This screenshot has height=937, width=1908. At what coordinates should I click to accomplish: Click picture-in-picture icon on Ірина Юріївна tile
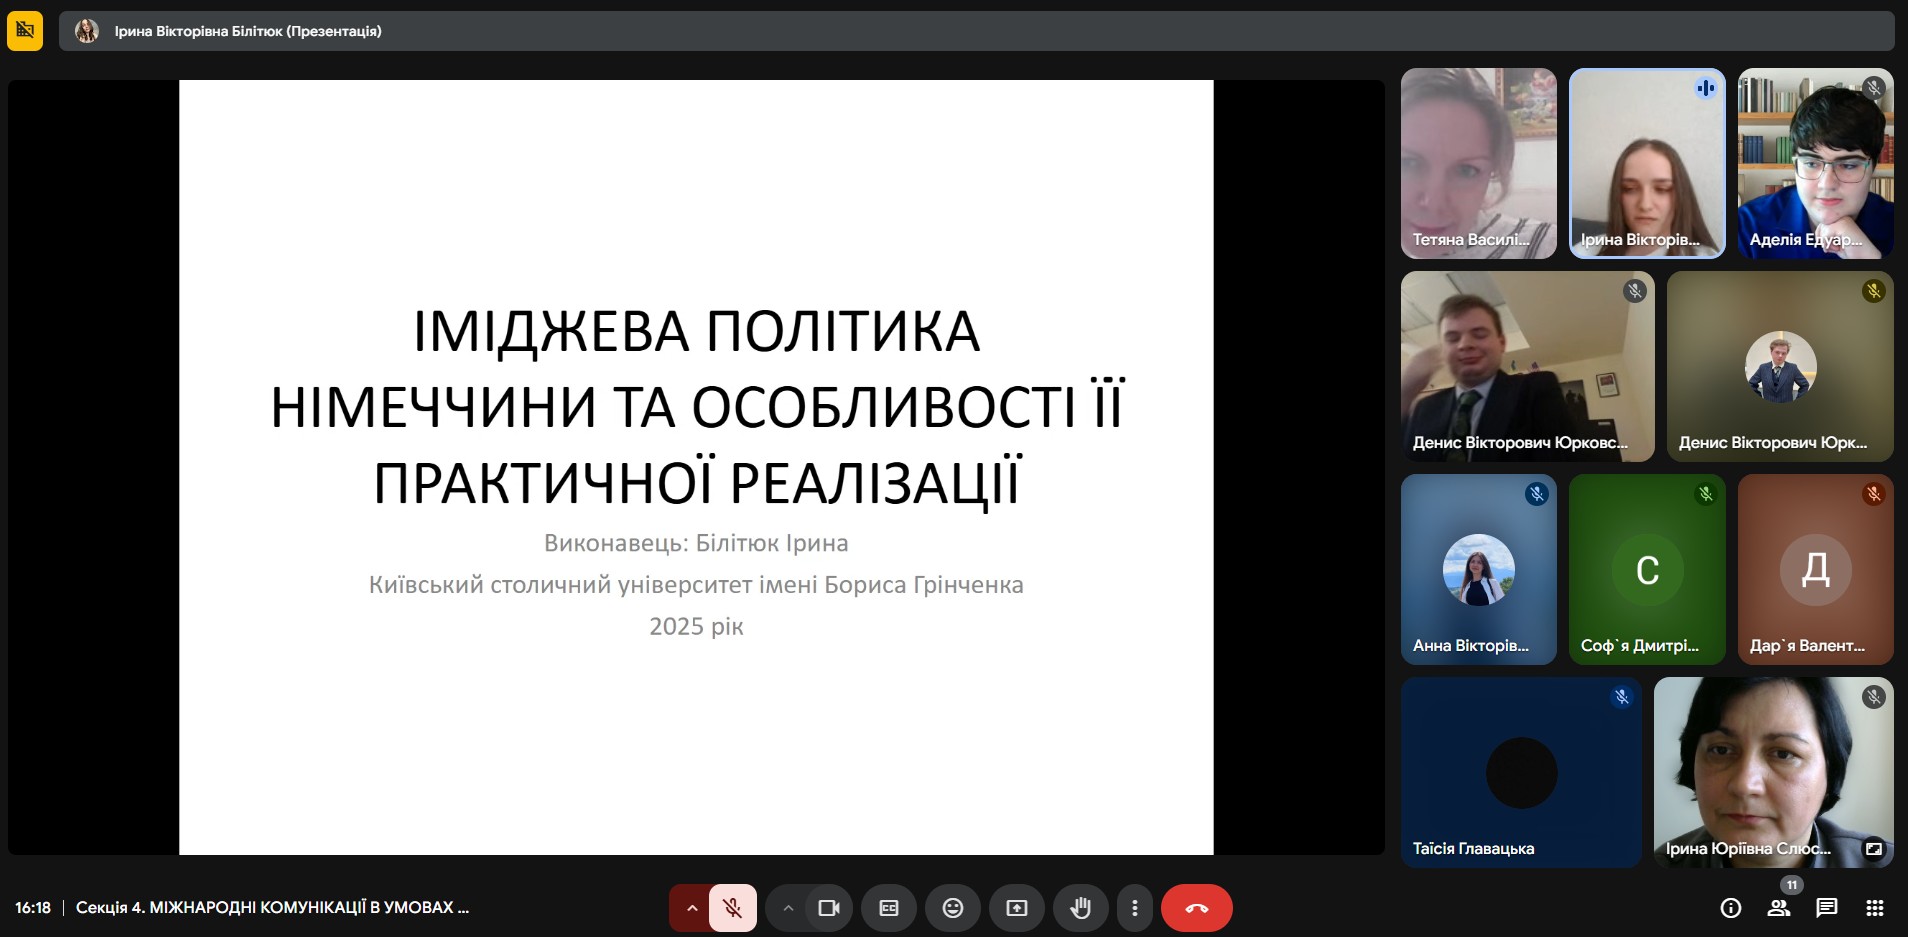(1873, 848)
